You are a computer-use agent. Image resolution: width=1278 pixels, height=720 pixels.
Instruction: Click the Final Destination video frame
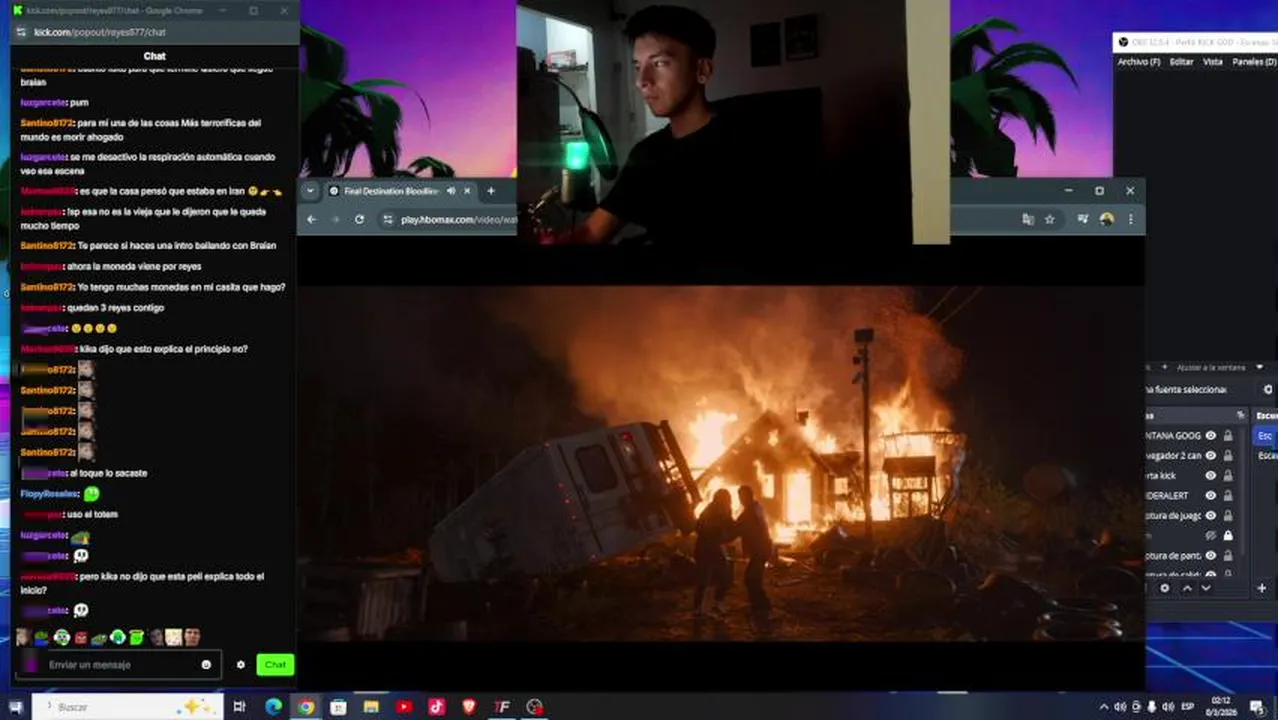click(721, 463)
